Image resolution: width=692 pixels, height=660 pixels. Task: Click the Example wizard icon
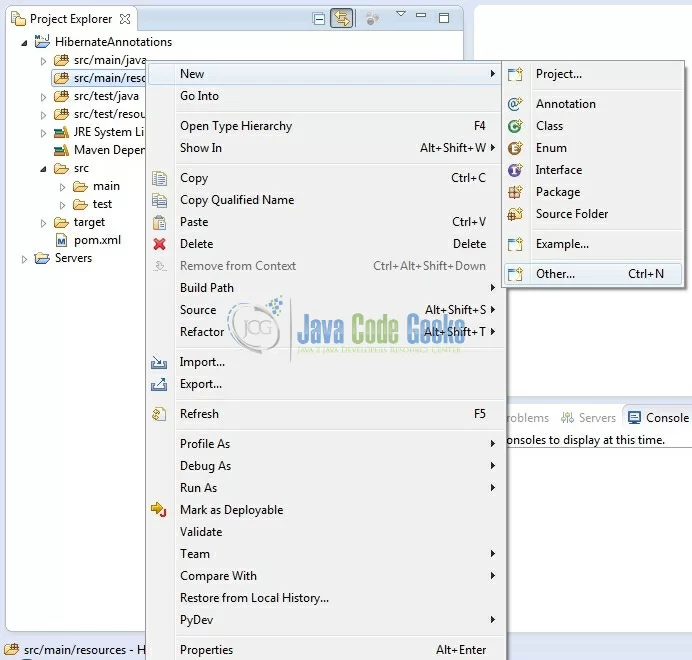[515, 244]
